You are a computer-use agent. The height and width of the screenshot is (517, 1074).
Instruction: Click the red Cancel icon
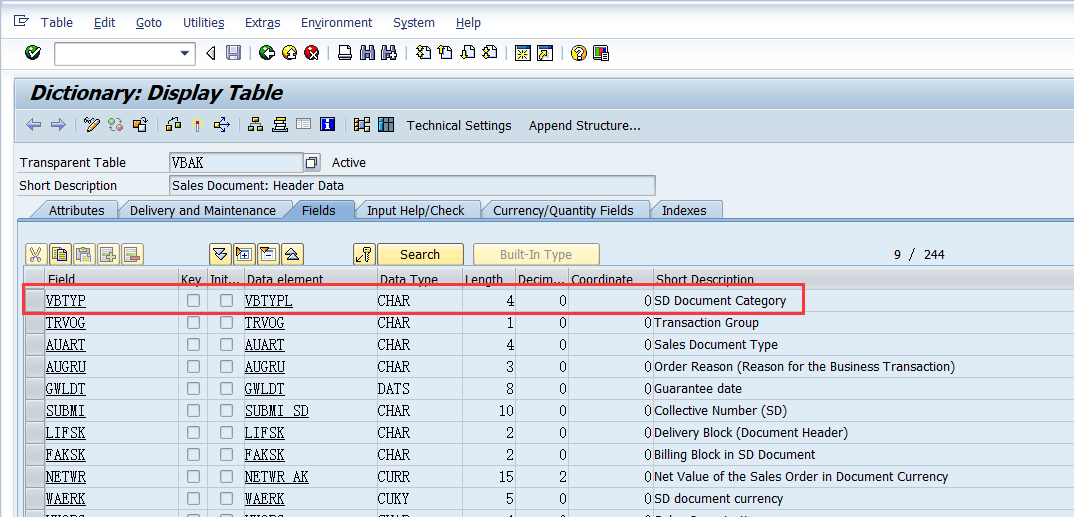312,53
